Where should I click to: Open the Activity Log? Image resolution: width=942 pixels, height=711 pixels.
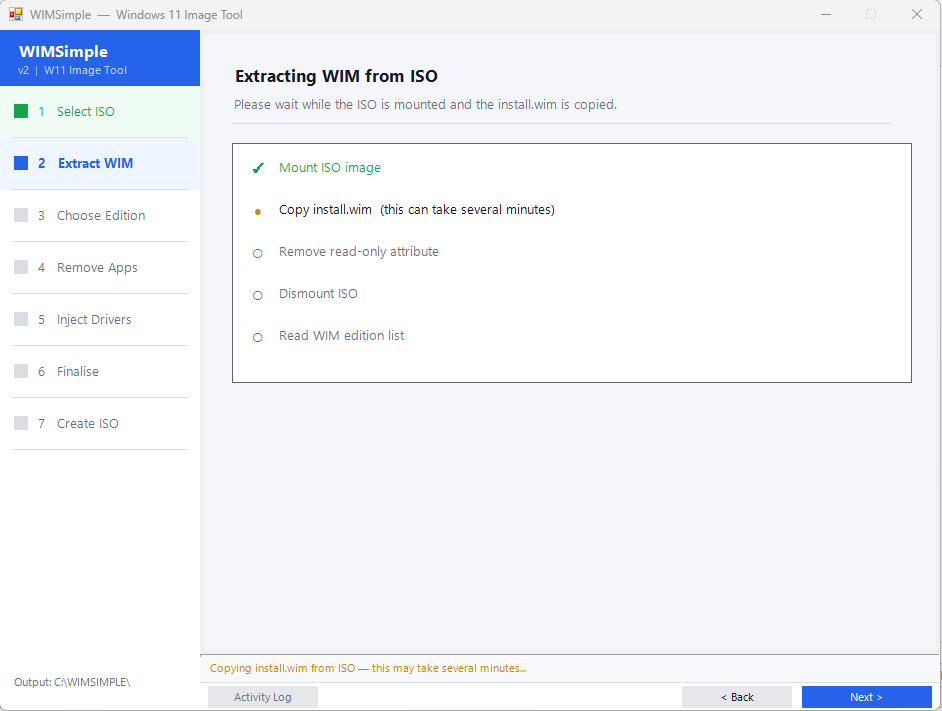[x=263, y=697]
